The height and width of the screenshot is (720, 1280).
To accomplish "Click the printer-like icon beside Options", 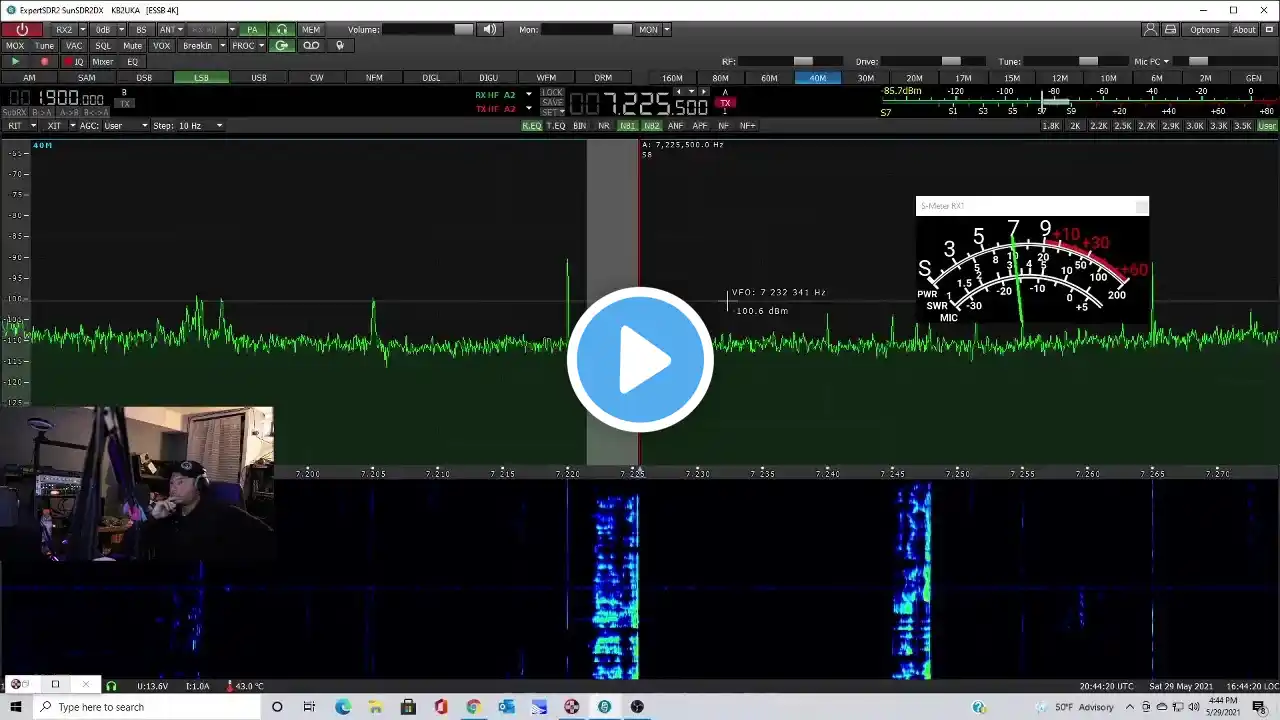I will pyautogui.click(x=1170, y=30).
